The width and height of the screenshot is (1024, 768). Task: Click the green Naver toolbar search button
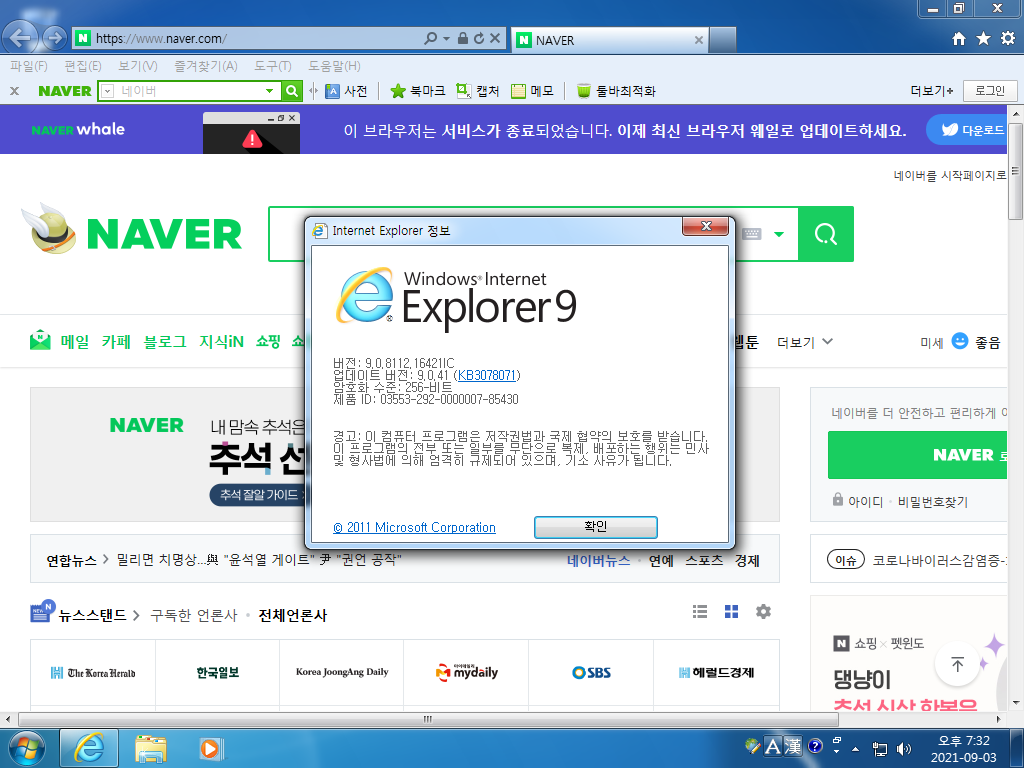tap(292, 91)
